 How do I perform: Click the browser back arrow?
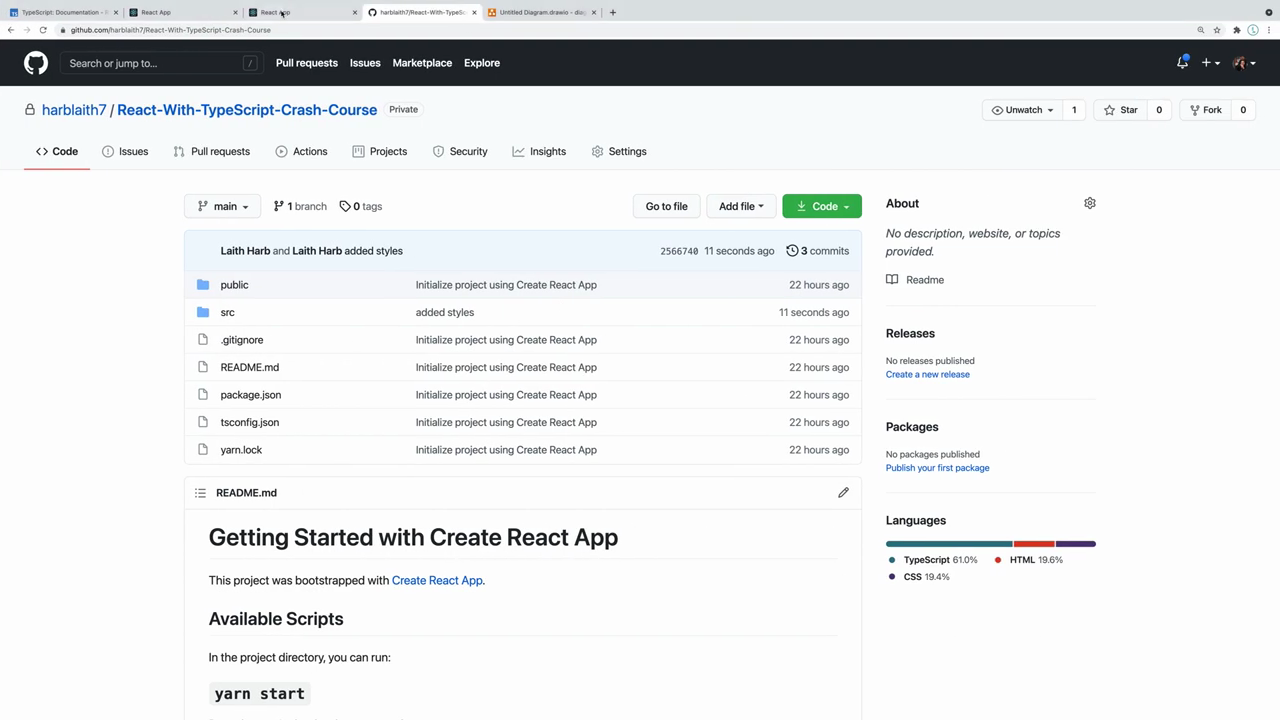(11, 30)
